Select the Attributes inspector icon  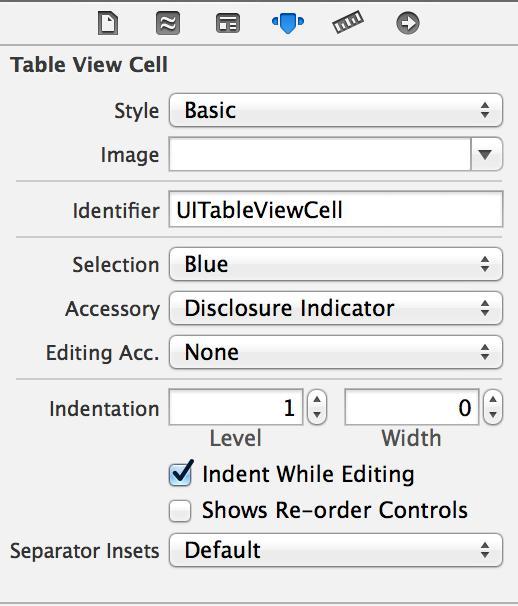pos(288,23)
